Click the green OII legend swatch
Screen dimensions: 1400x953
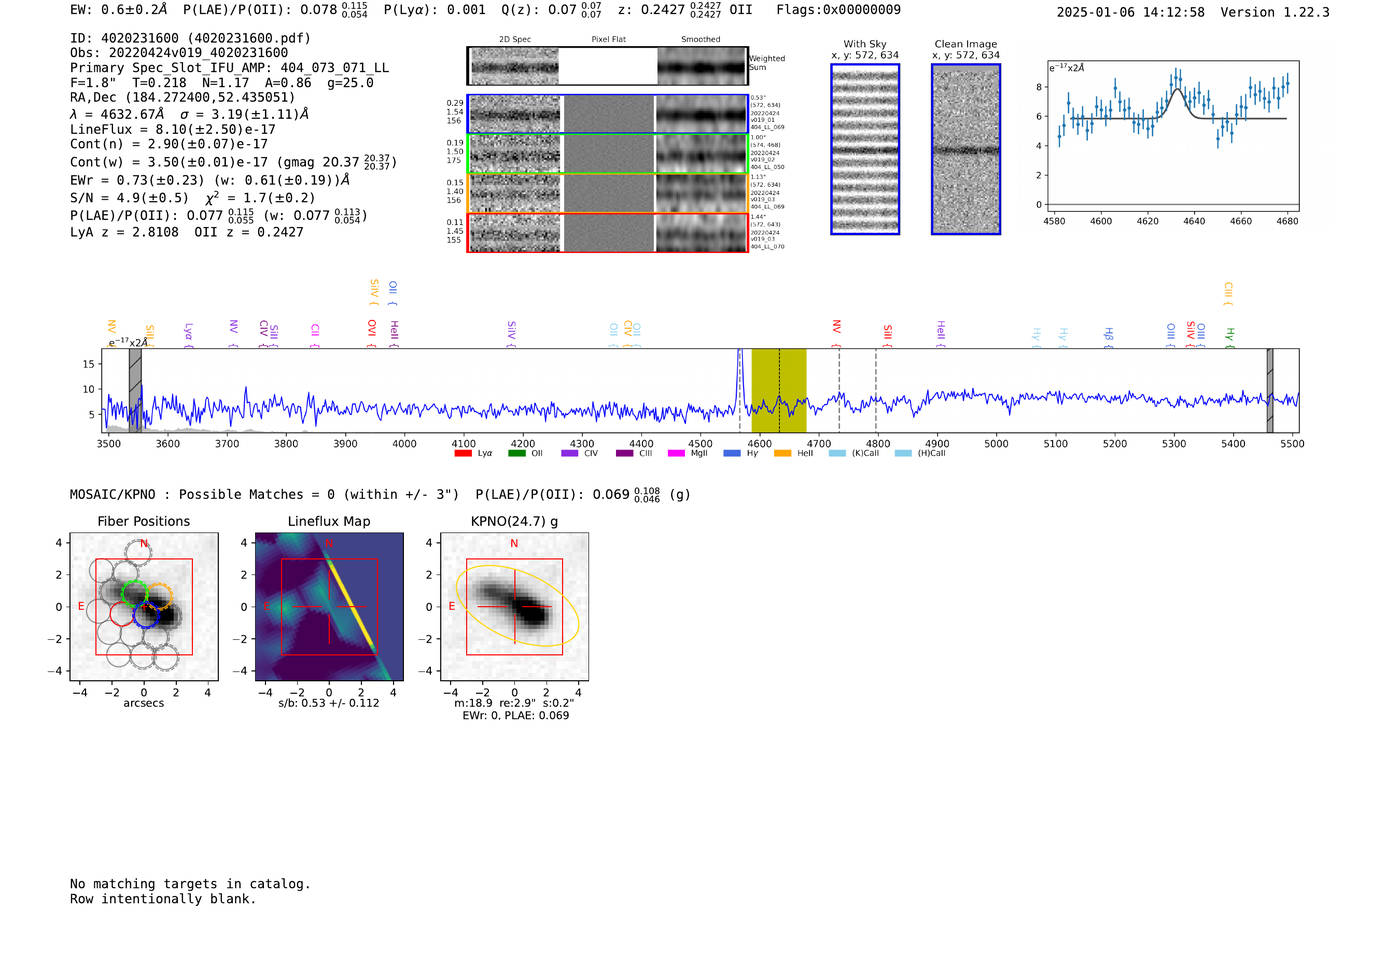coord(516,454)
